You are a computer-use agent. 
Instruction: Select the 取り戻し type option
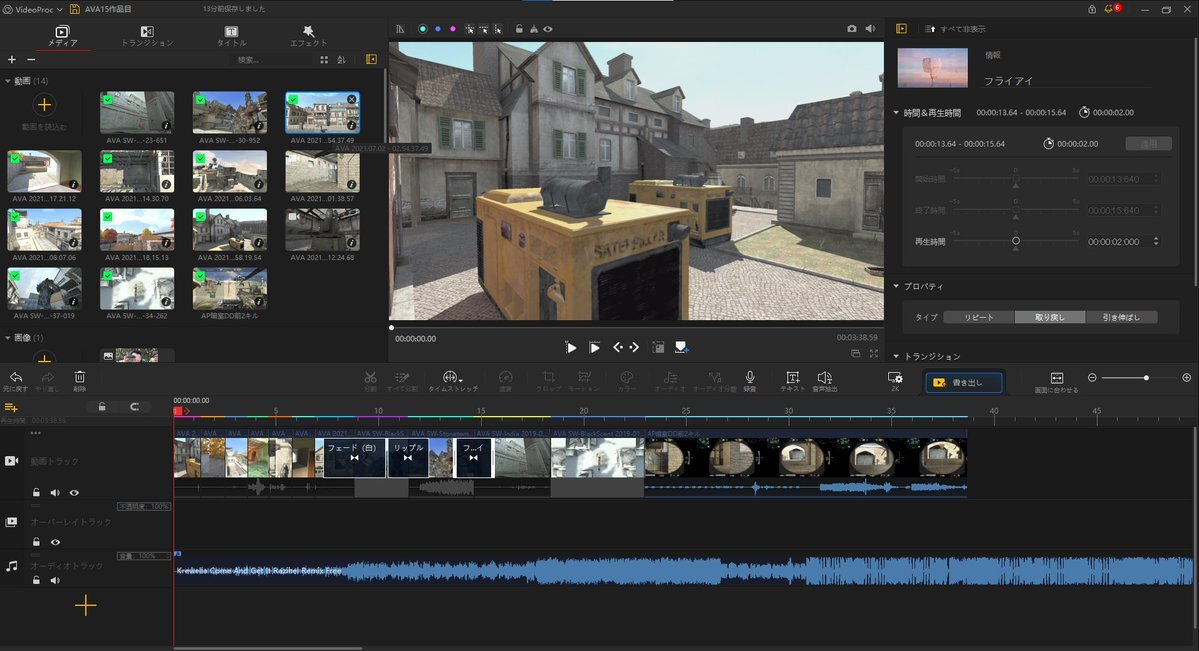click(x=1050, y=317)
